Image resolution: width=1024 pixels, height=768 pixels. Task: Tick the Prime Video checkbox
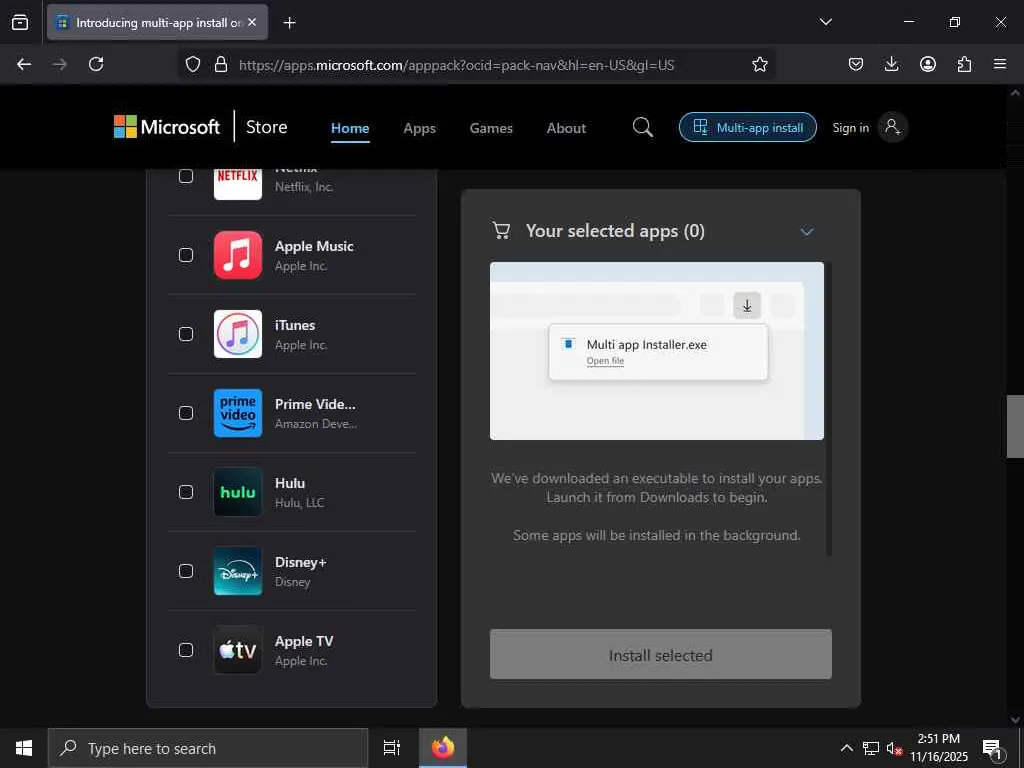point(186,413)
